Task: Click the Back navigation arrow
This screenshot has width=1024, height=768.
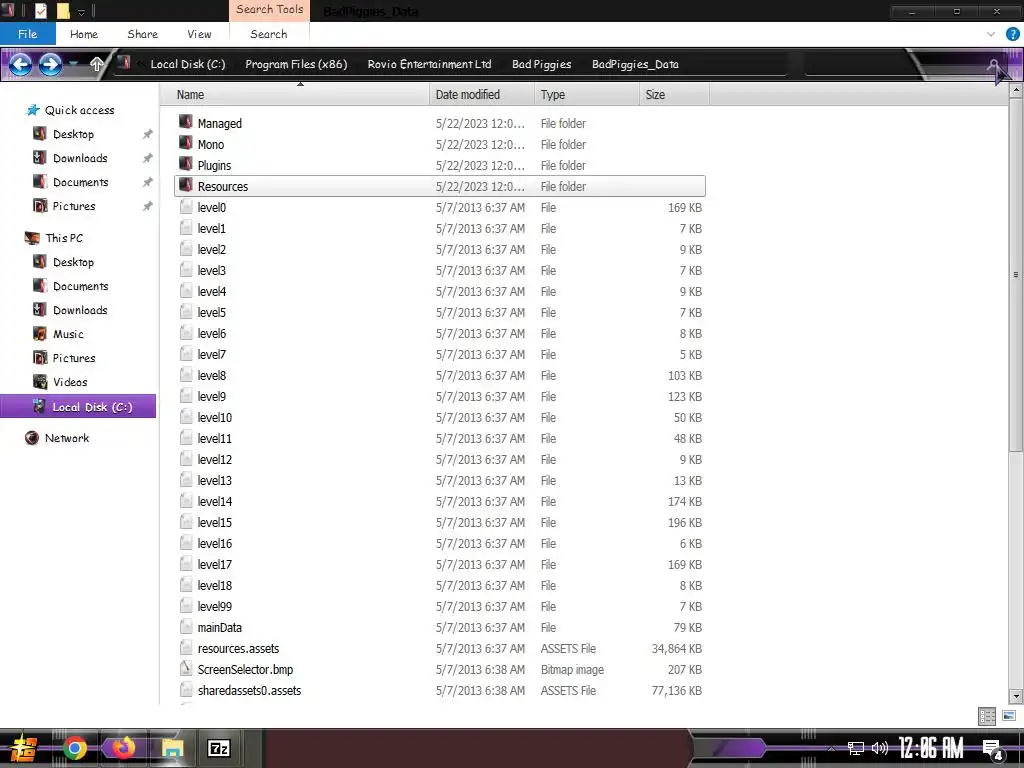Action: point(20,64)
